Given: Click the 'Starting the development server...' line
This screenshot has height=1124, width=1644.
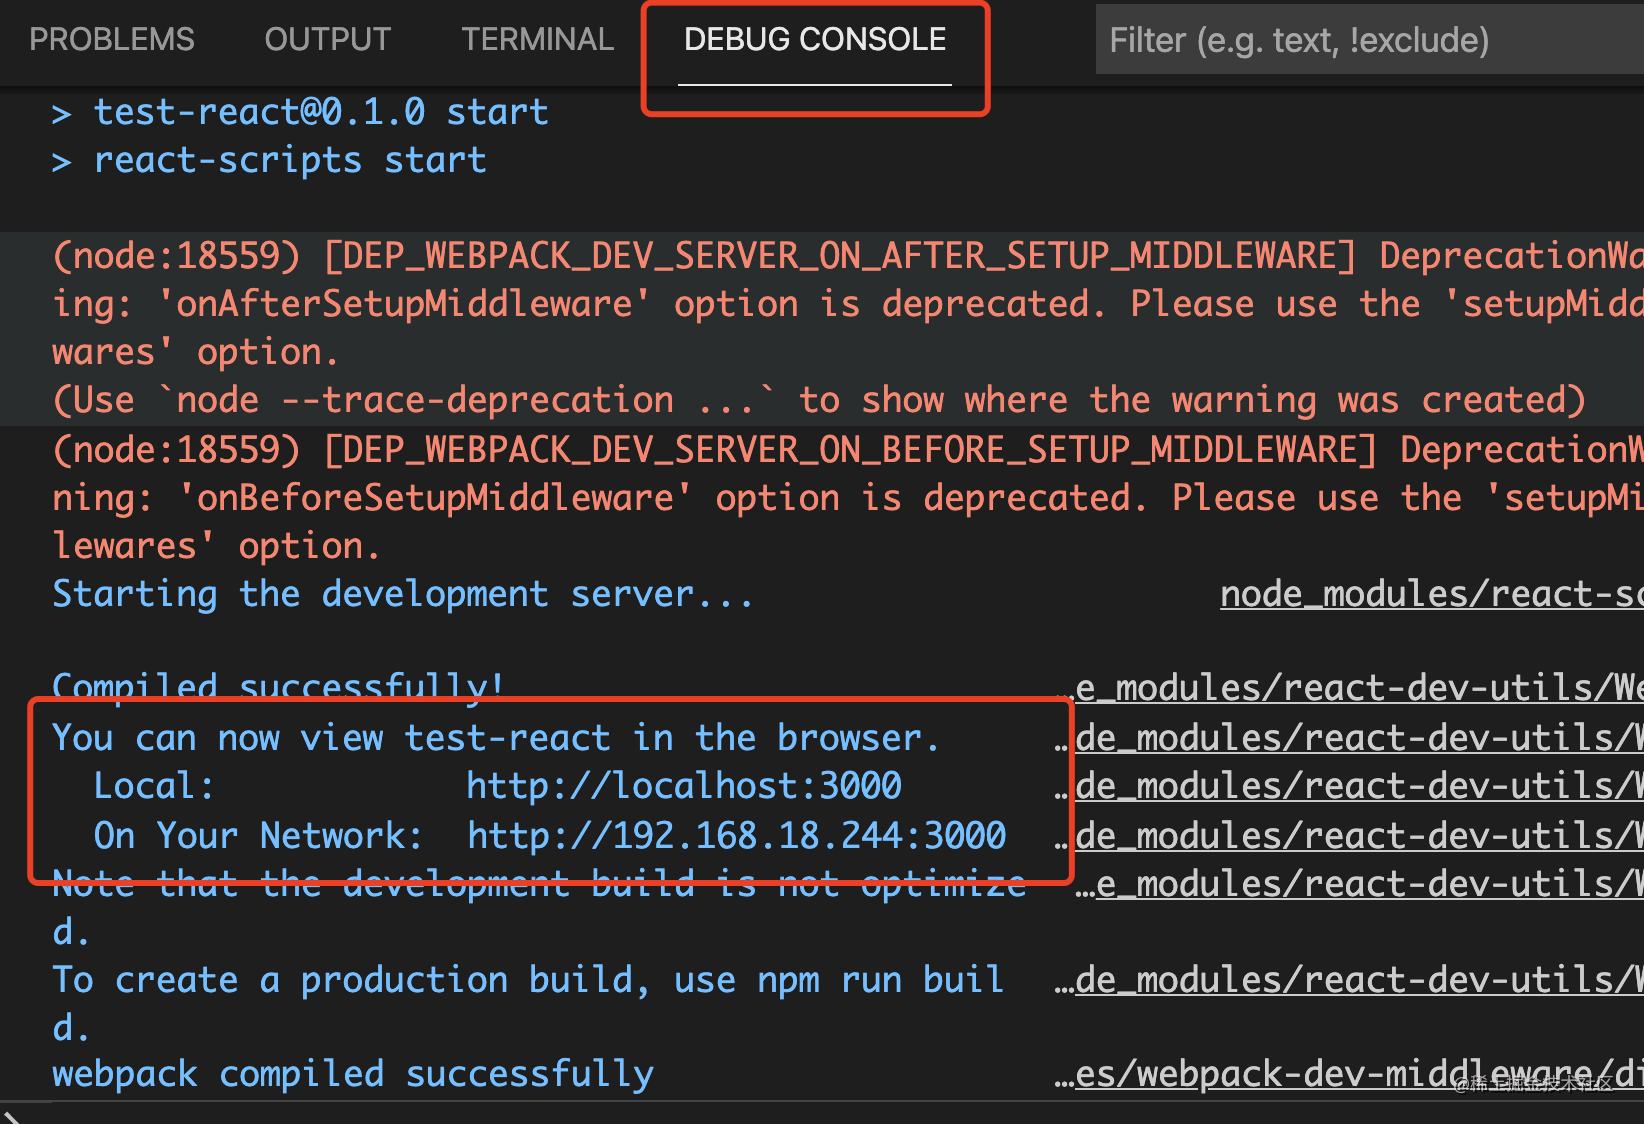Looking at the screenshot, I should click(x=402, y=594).
